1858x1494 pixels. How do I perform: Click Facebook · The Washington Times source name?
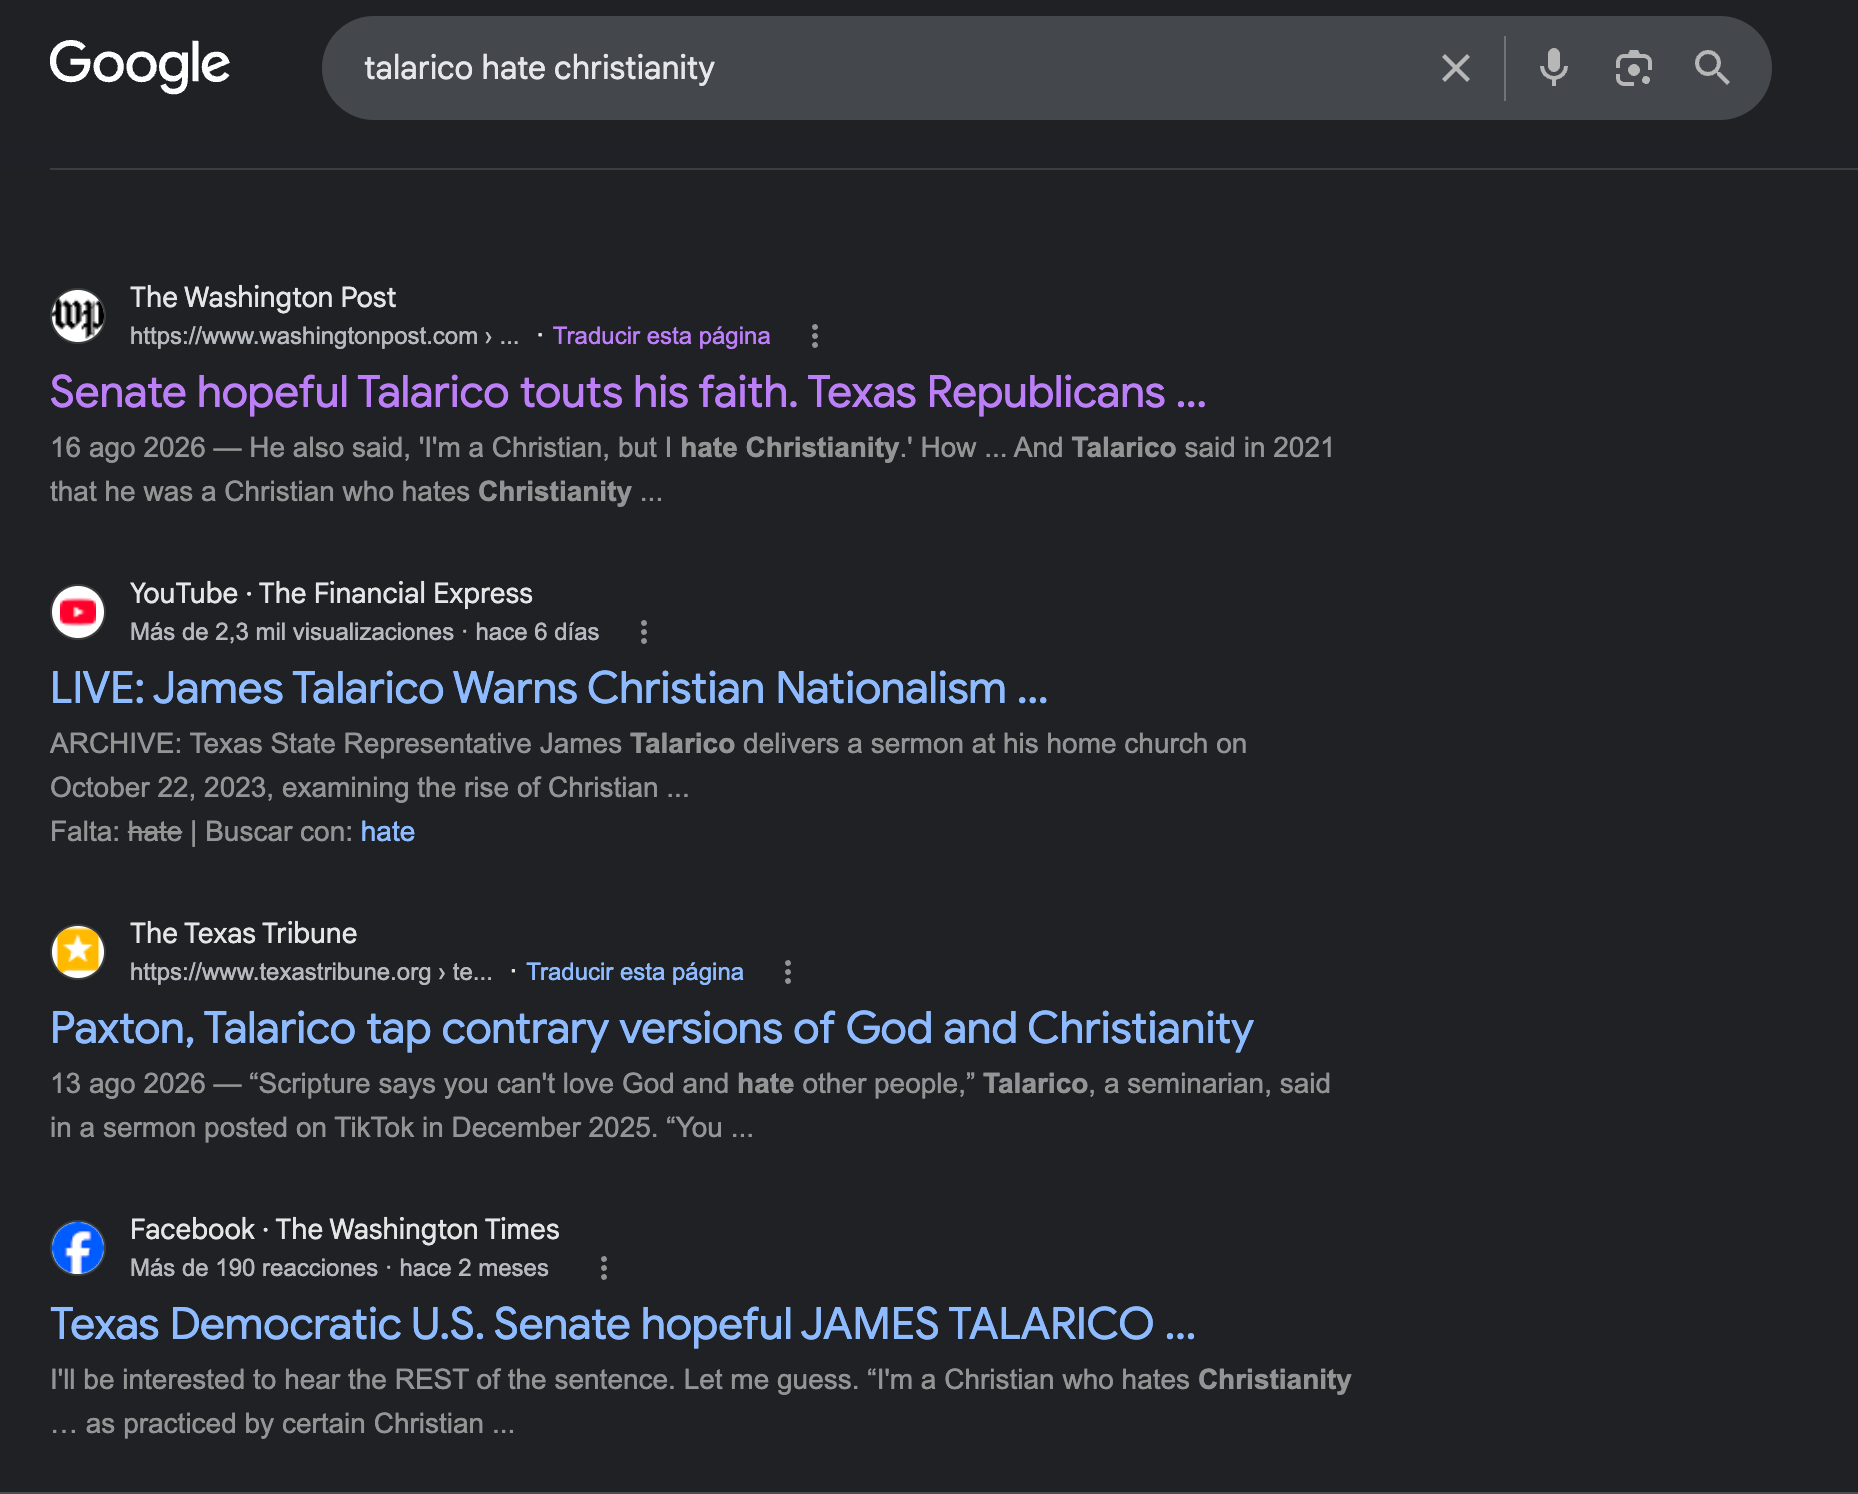[x=344, y=1229]
